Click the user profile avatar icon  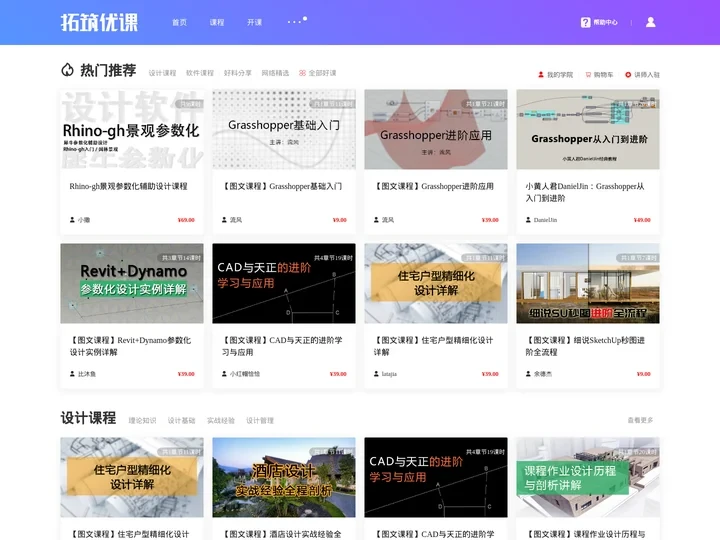pos(651,22)
